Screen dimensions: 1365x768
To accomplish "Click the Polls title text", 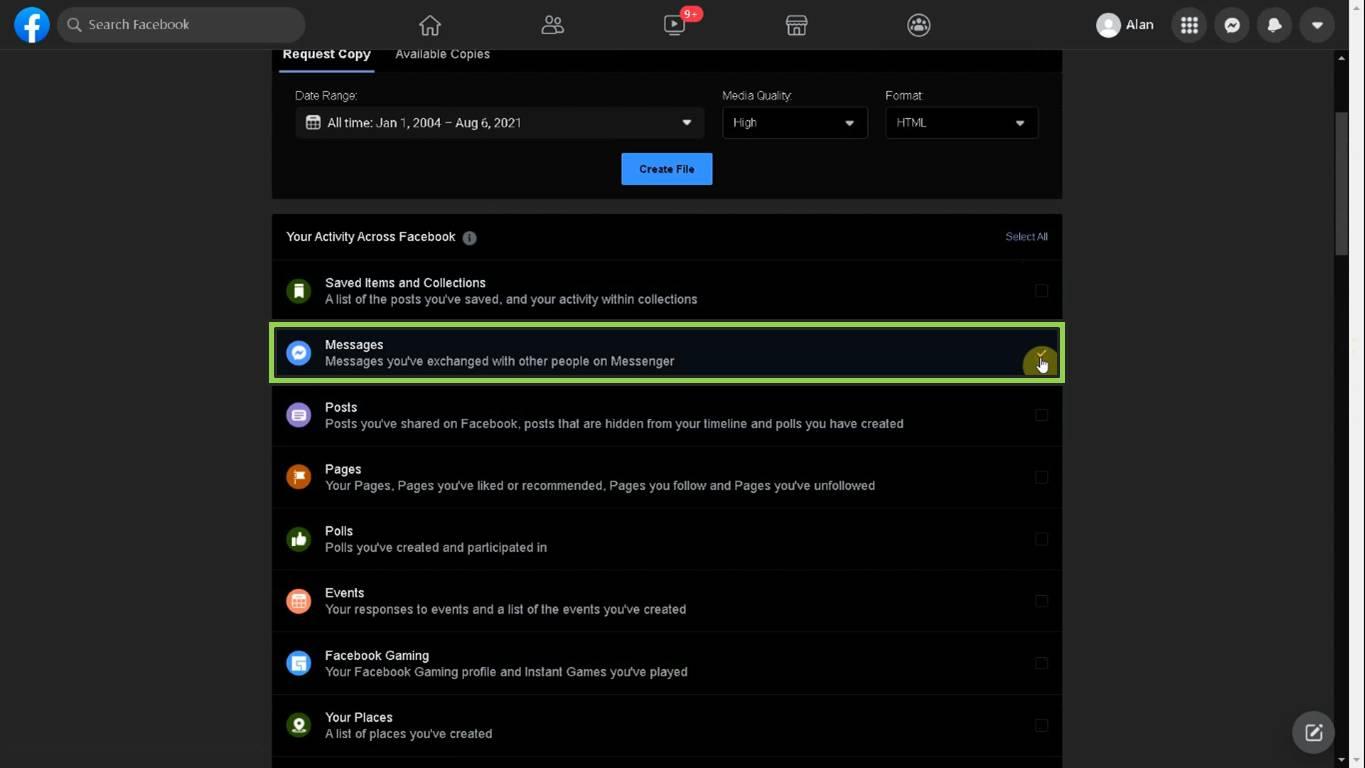I will 339,531.
